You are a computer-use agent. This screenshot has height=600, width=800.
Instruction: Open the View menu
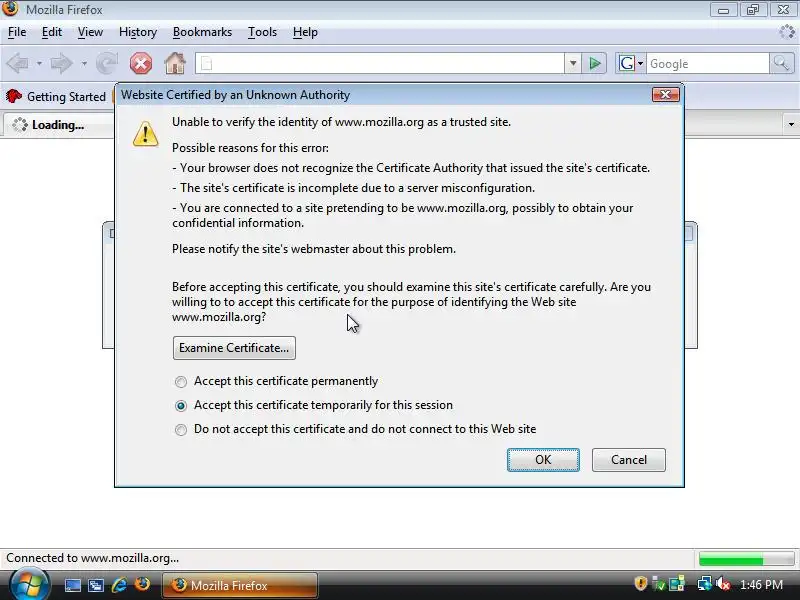tap(90, 32)
